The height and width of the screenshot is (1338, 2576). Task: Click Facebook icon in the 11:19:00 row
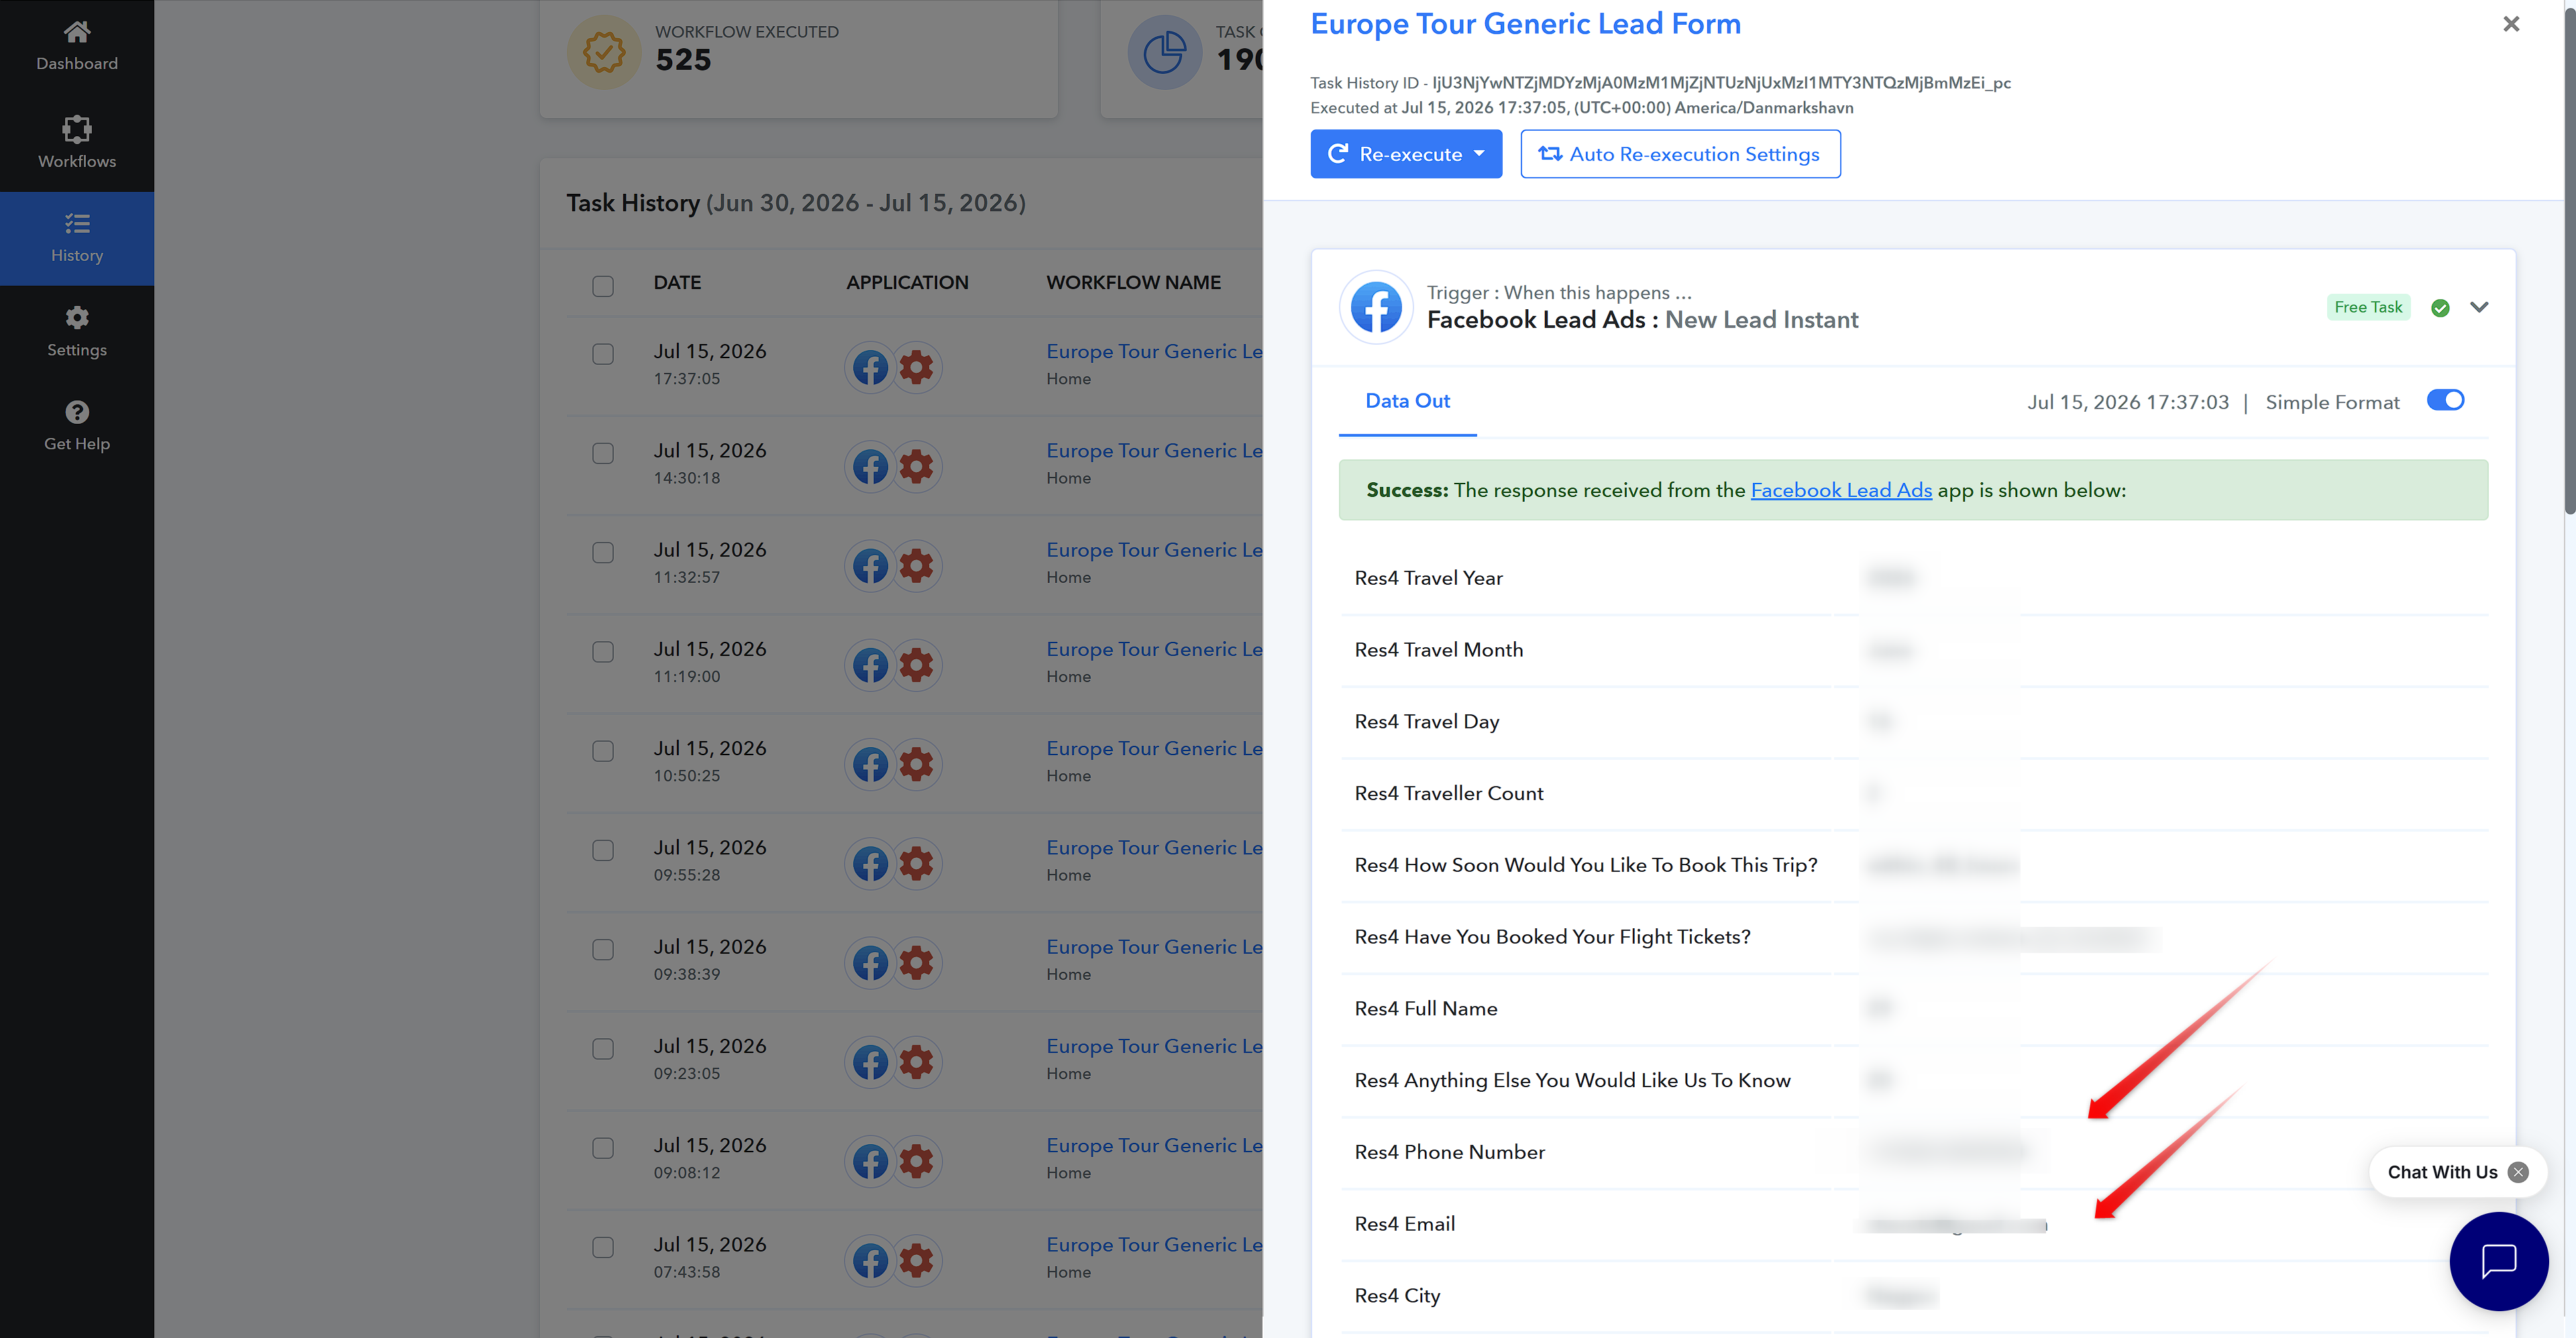(870, 665)
